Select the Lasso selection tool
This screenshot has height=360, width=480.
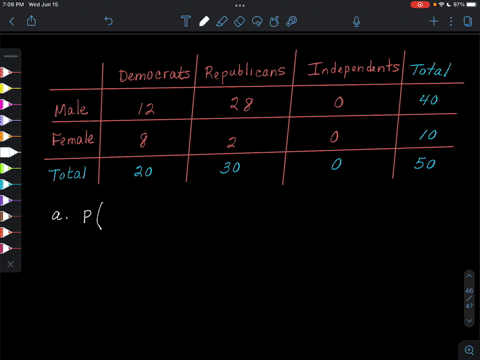point(257,22)
